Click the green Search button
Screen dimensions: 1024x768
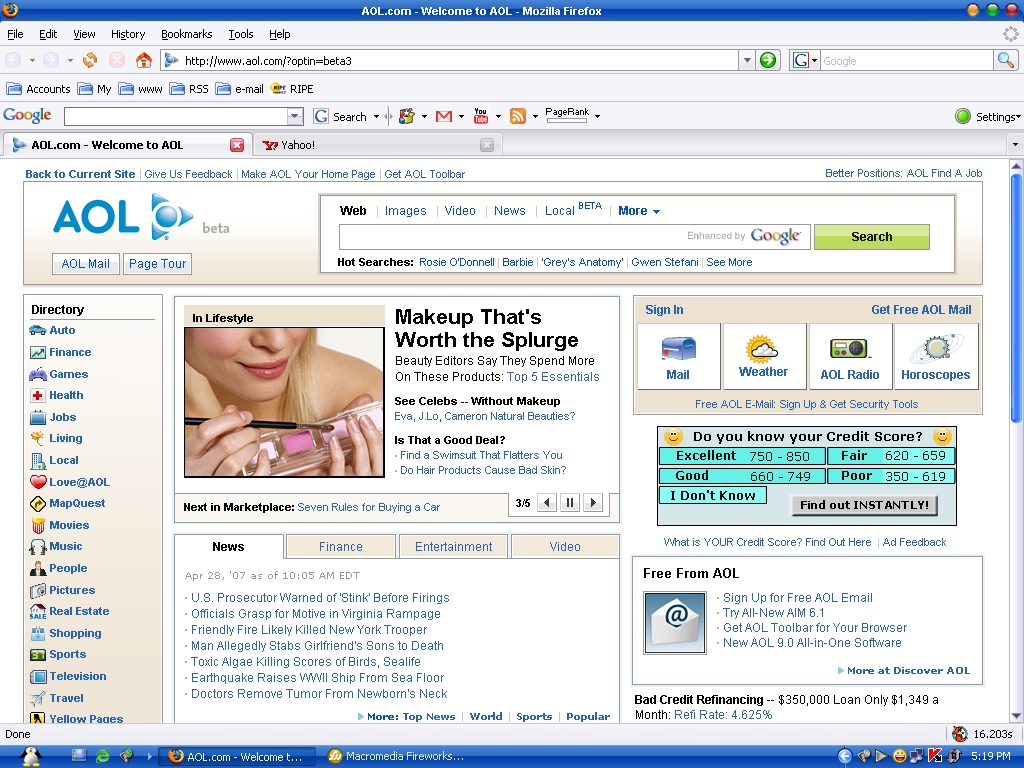pos(871,236)
